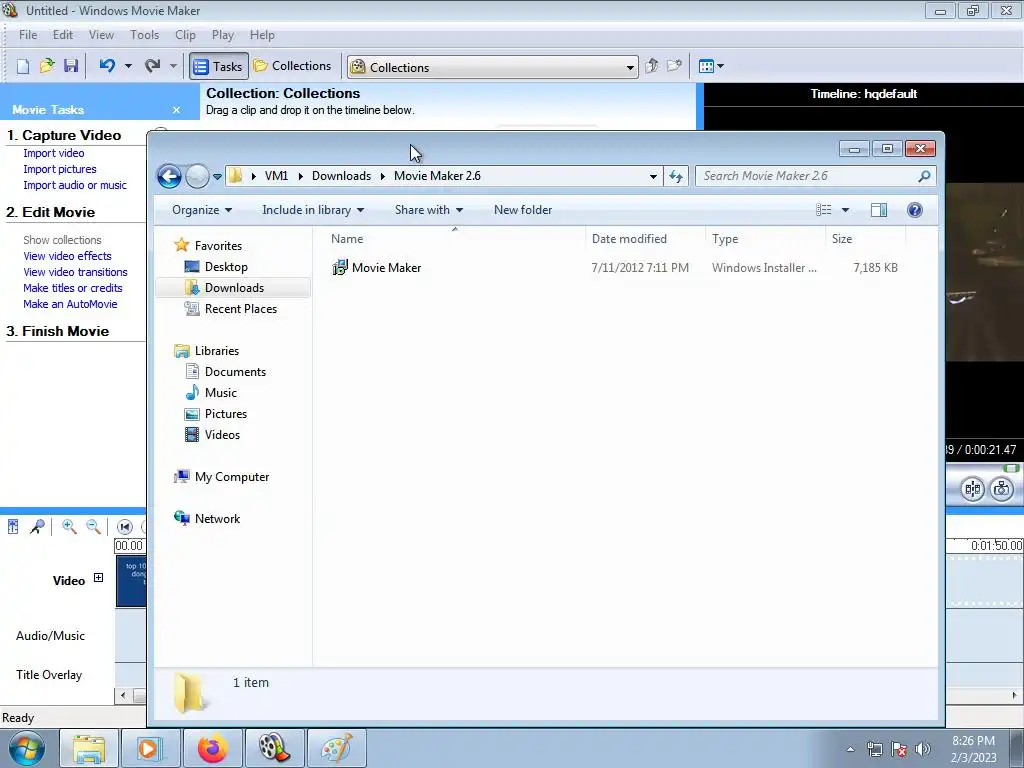
Task: Click the New Project icon in Movie Maker toolbar
Action: [23, 66]
